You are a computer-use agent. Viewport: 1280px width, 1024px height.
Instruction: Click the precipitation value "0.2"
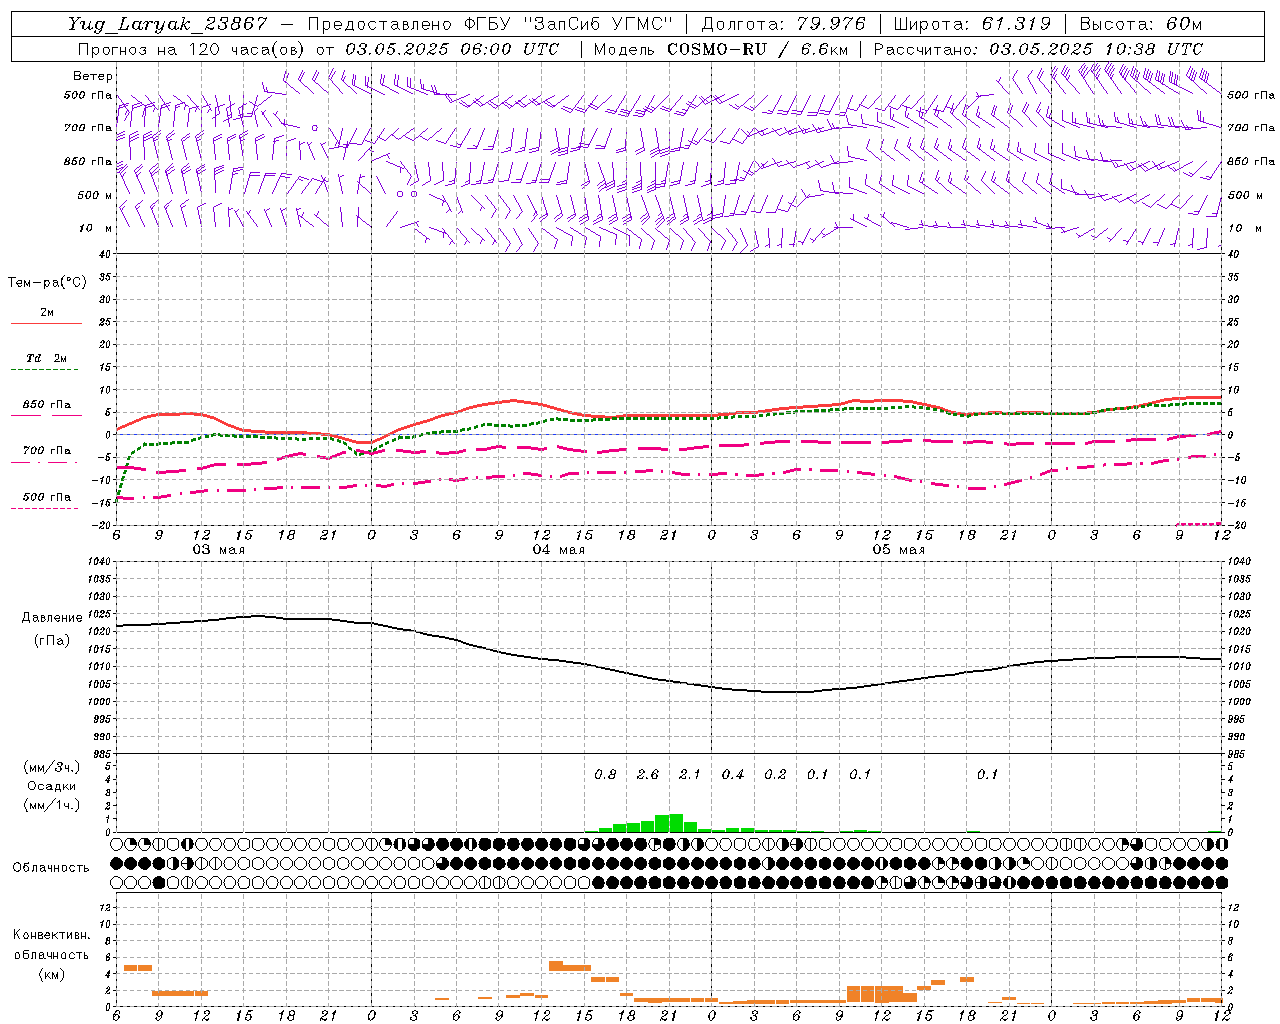[x=775, y=774]
